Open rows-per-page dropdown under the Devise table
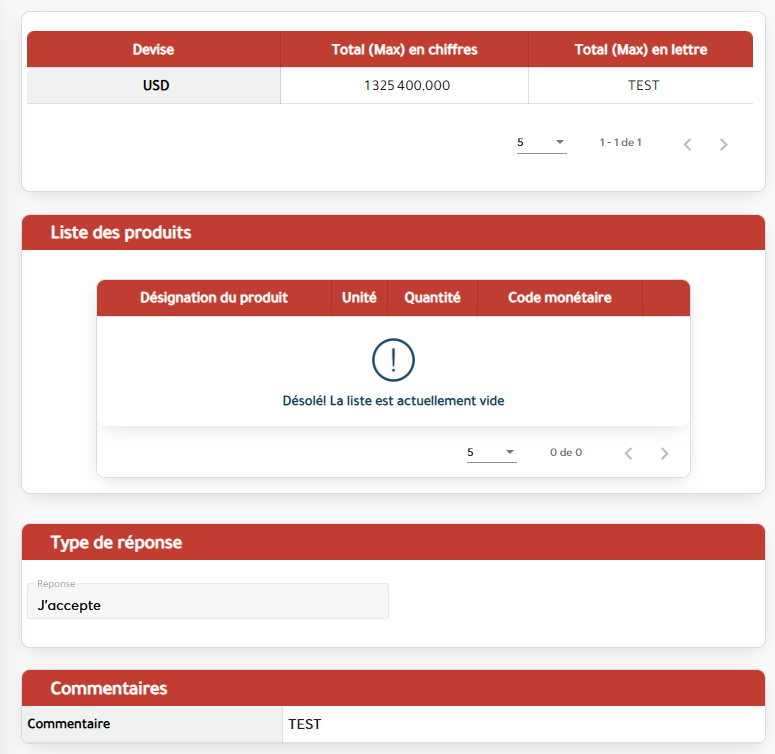Image resolution: width=775 pixels, height=754 pixels. coord(541,143)
